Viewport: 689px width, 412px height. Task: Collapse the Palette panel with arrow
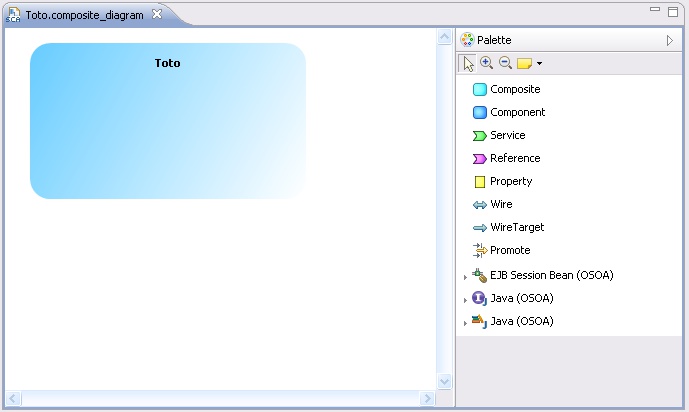coord(670,40)
